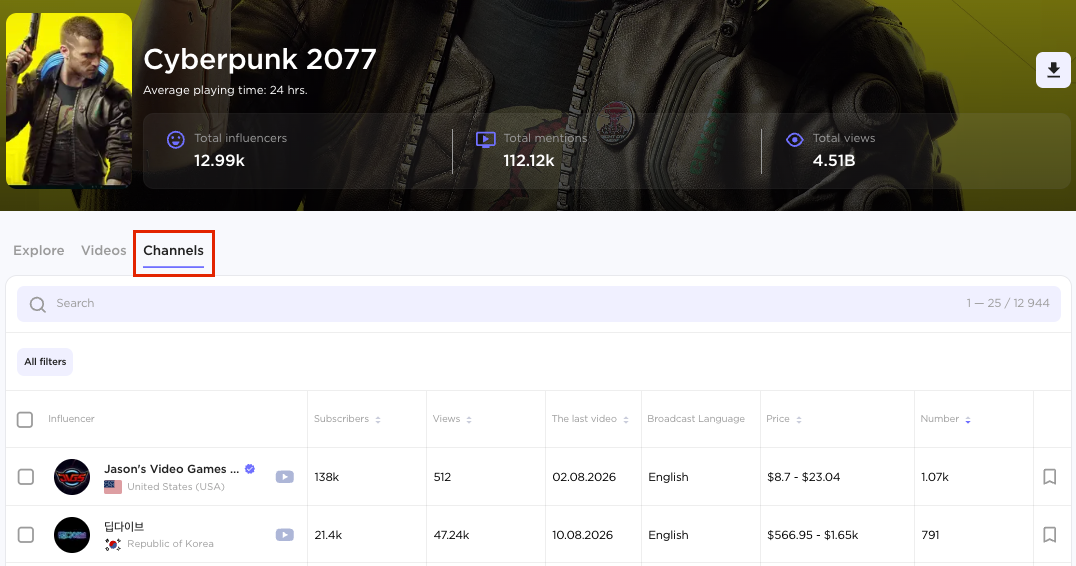Click the Broadcast Language column header
Viewport: 1076px width, 566px height.
click(696, 418)
